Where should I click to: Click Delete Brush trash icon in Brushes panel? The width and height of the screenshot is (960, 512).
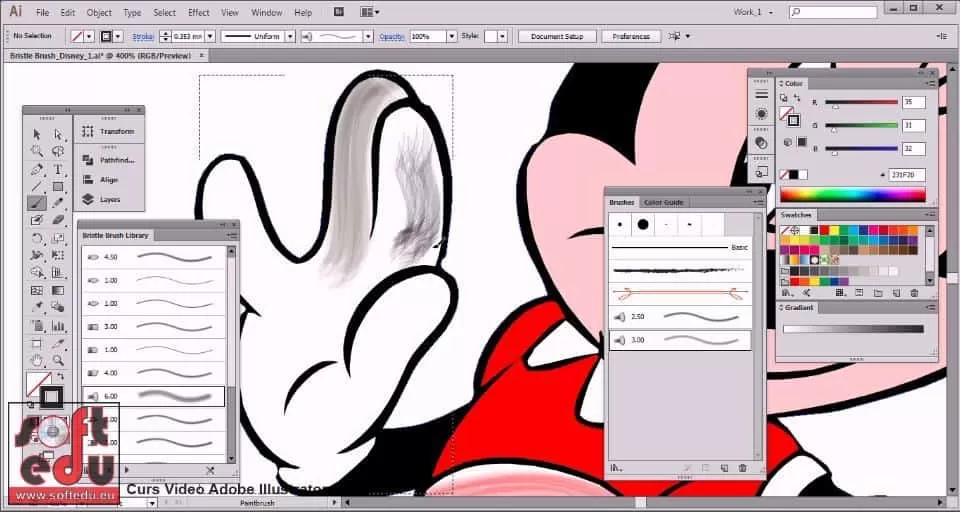pos(743,468)
